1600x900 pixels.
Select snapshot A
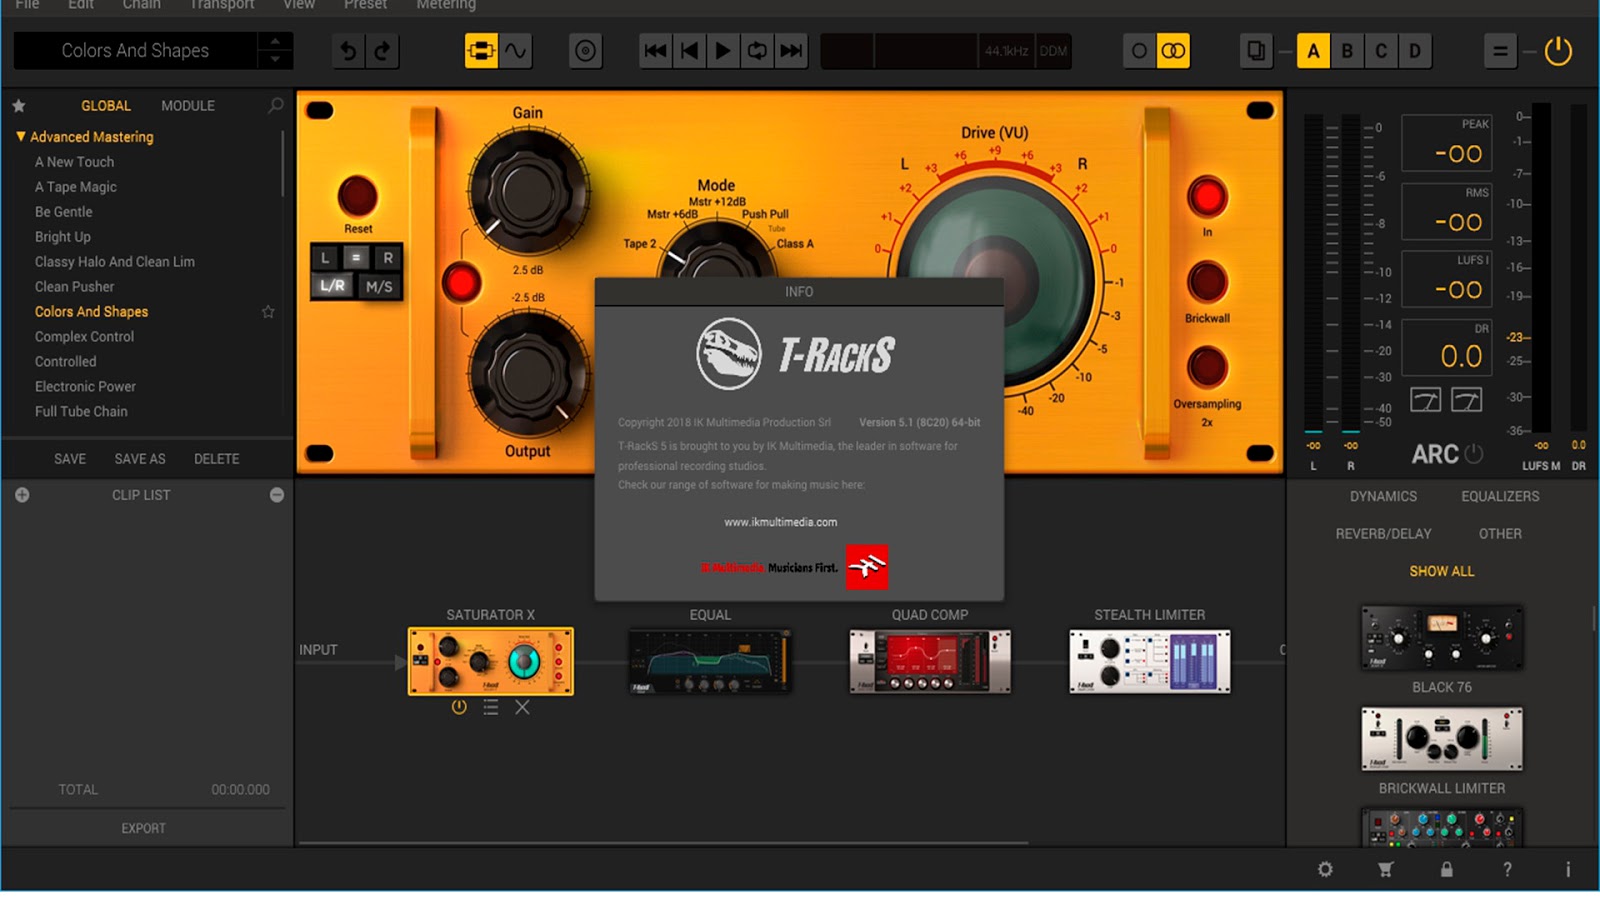click(1313, 51)
